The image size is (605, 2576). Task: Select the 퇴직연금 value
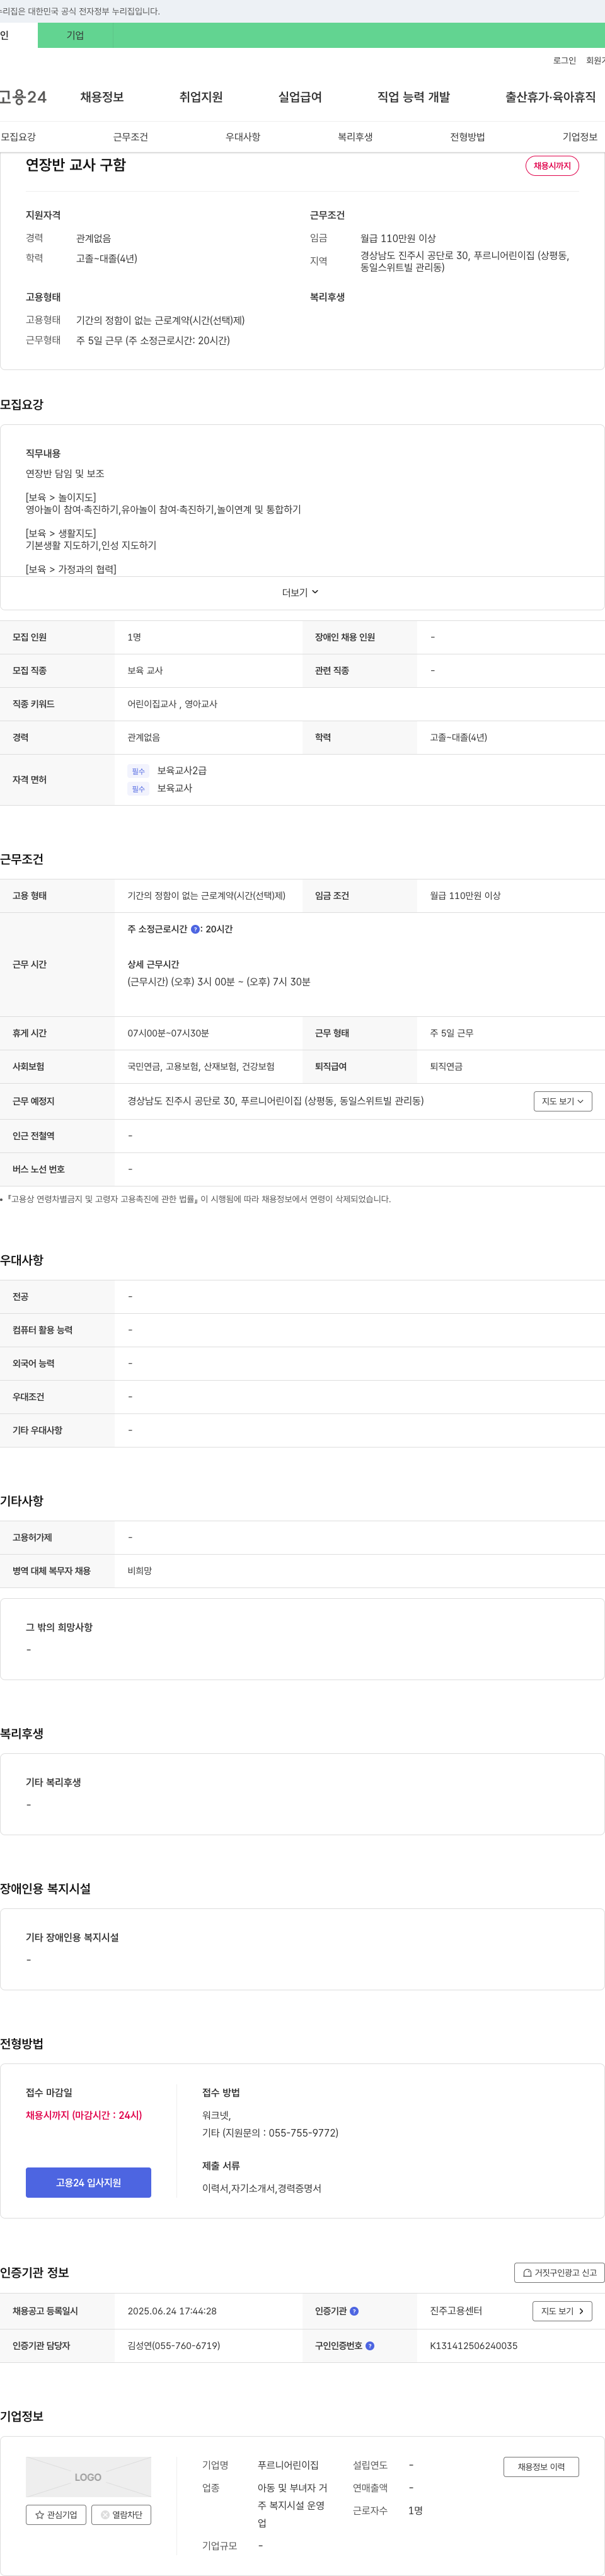[446, 1067]
